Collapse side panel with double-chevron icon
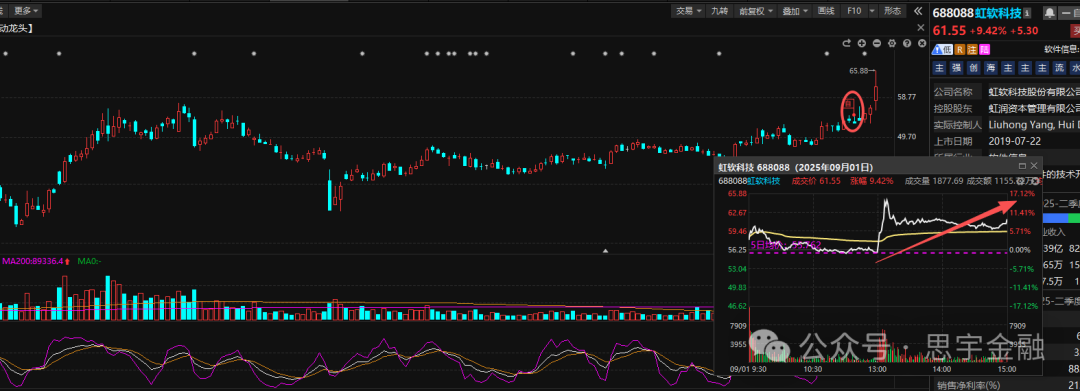 click(917, 11)
